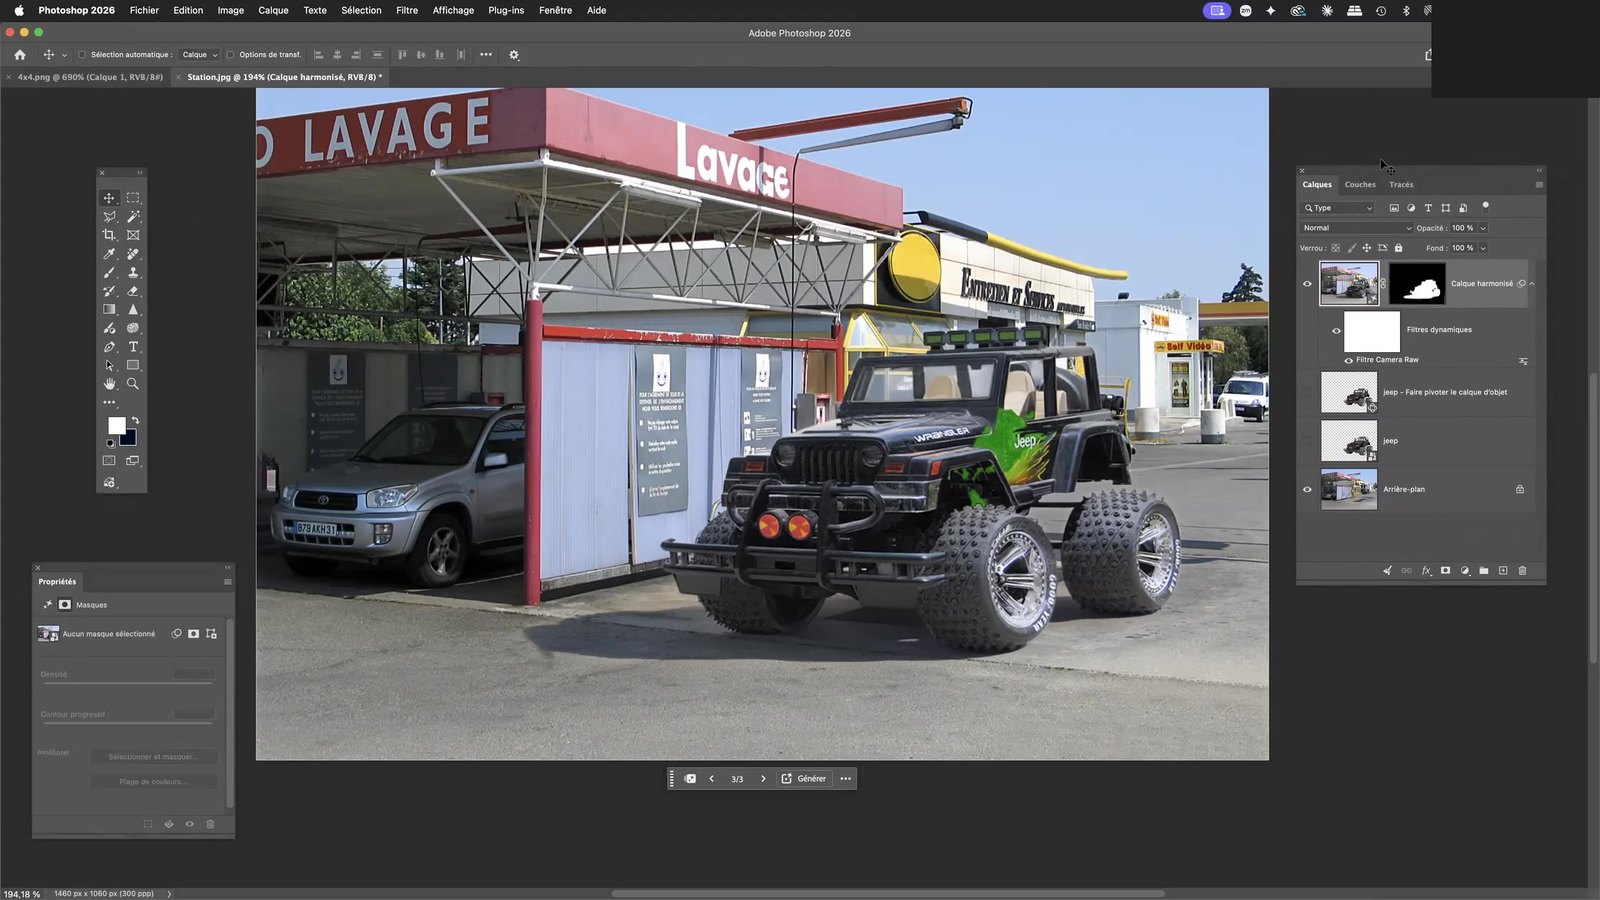
Task: Open the Filtre menu
Action: click(407, 10)
